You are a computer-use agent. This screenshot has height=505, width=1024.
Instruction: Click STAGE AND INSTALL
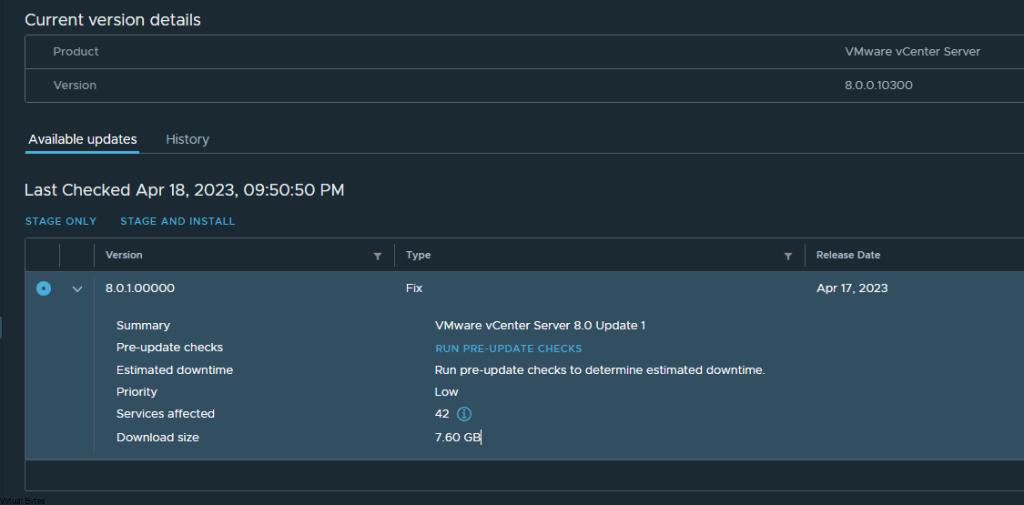[178, 221]
